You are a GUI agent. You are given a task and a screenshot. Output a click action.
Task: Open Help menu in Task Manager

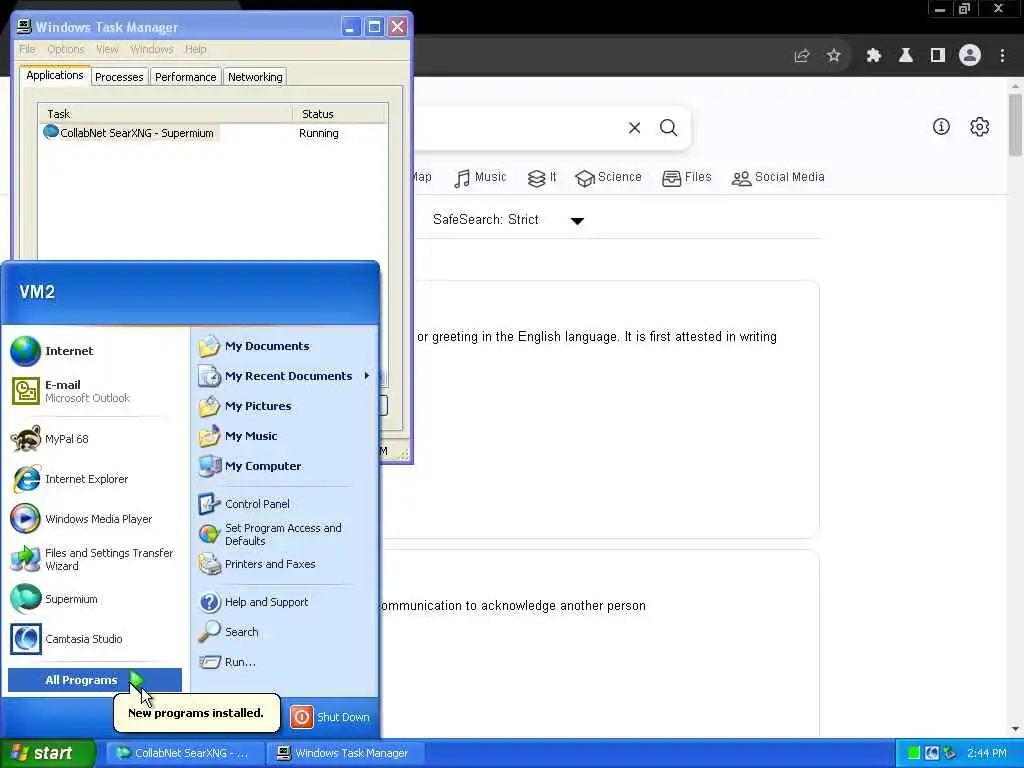coord(195,50)
